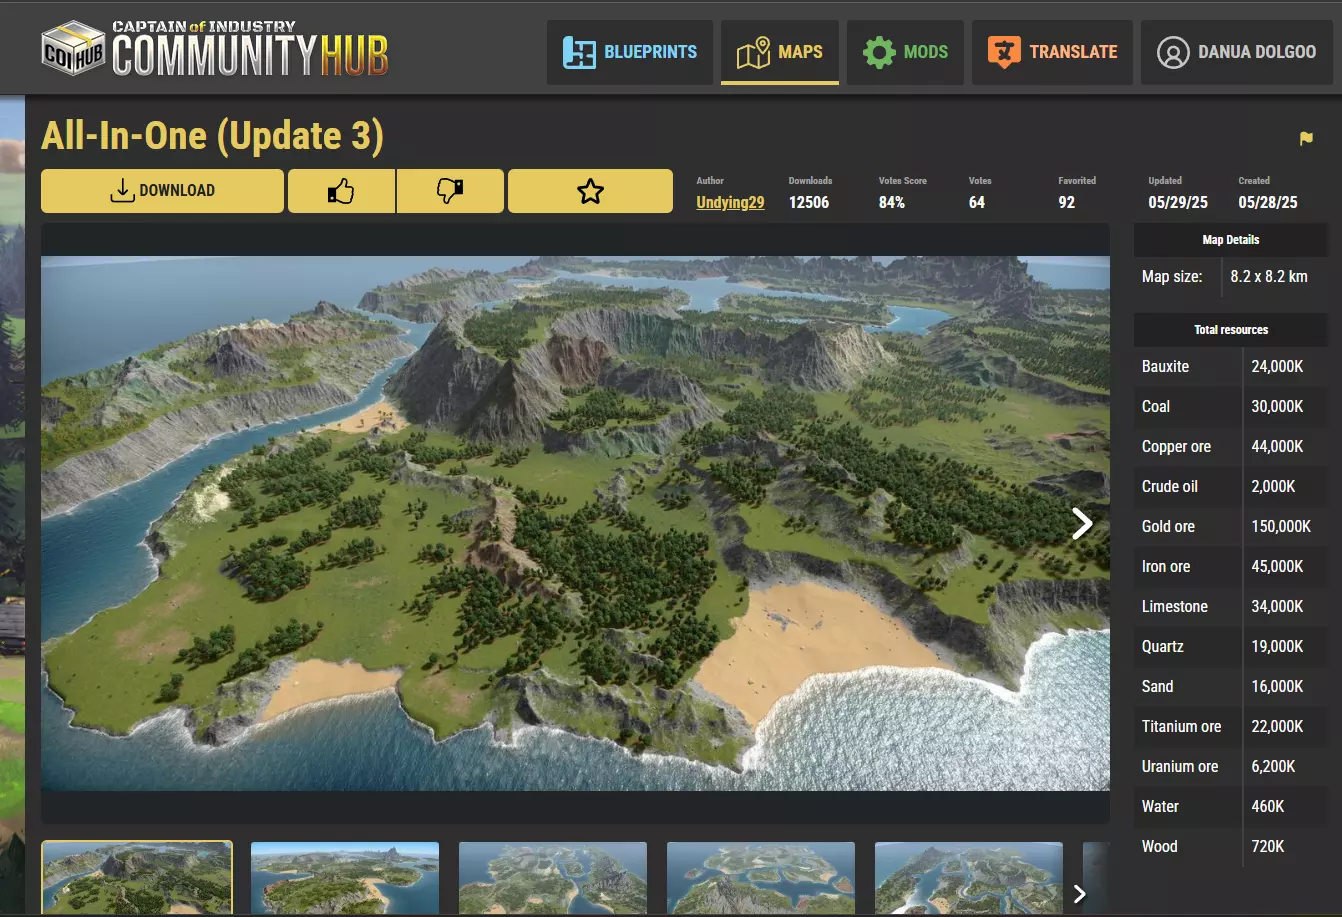Advance the thumbnail strip with its arrow
The height and width of the screenshot is (917, 1342).
point(1079,894)
